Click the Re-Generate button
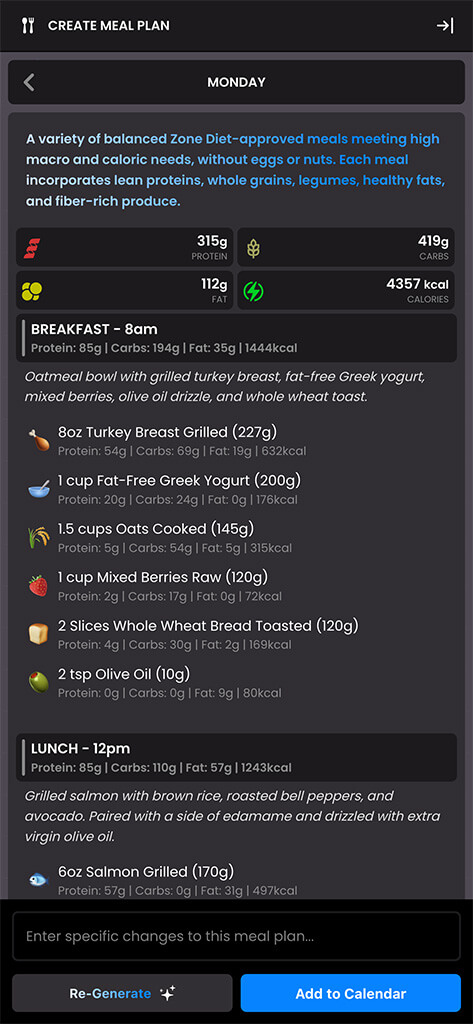Viewport: 473px width, 1024px height. [122, 993]
